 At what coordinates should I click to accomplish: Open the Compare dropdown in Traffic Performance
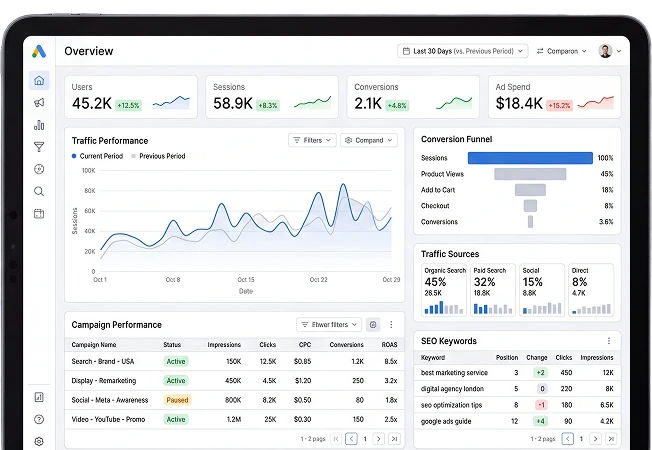pyautogui.click(x=369, y=140)
